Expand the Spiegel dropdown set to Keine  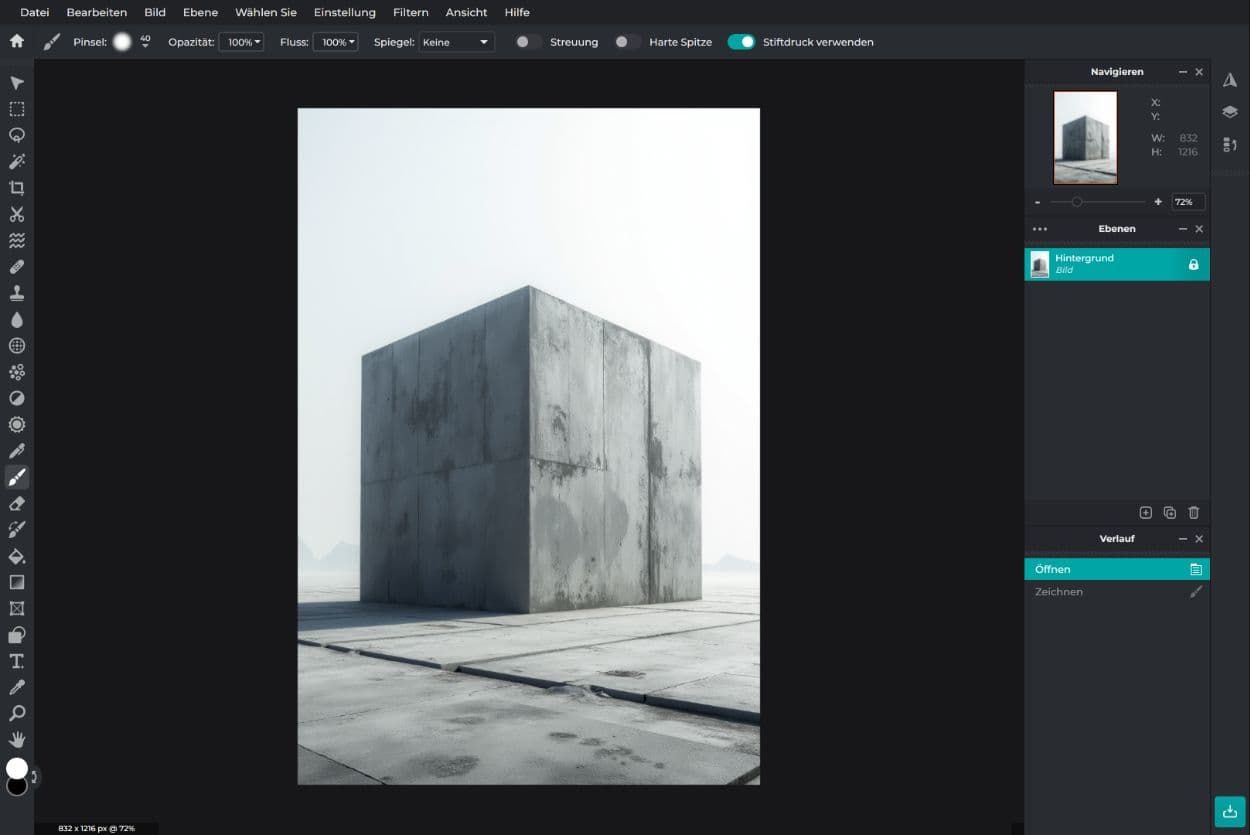point(456,42)
